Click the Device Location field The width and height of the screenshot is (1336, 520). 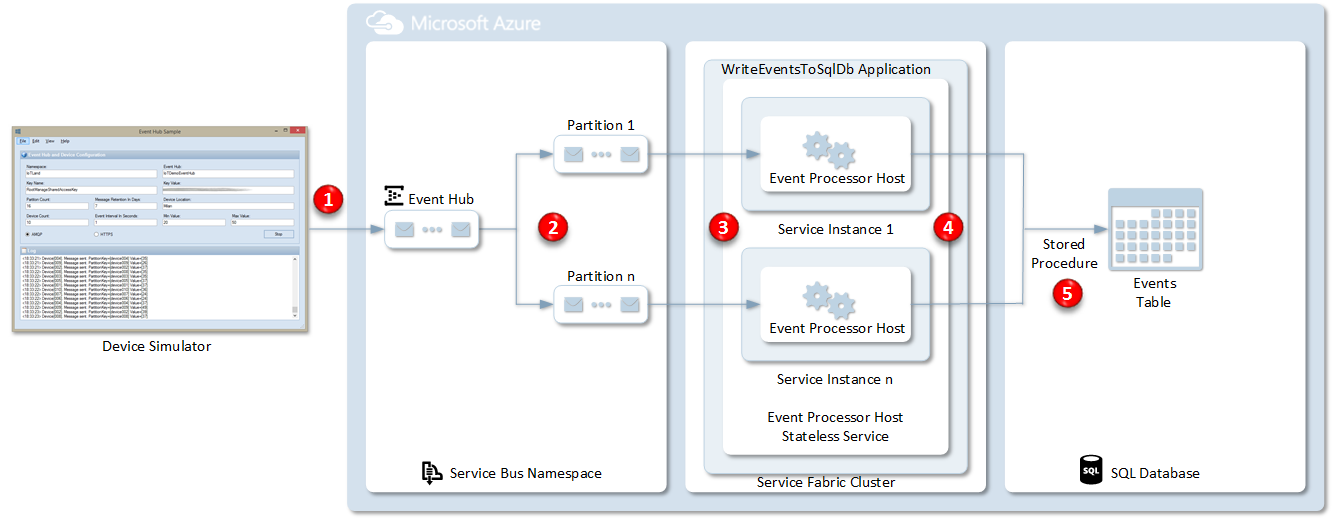tap(228, 206)
